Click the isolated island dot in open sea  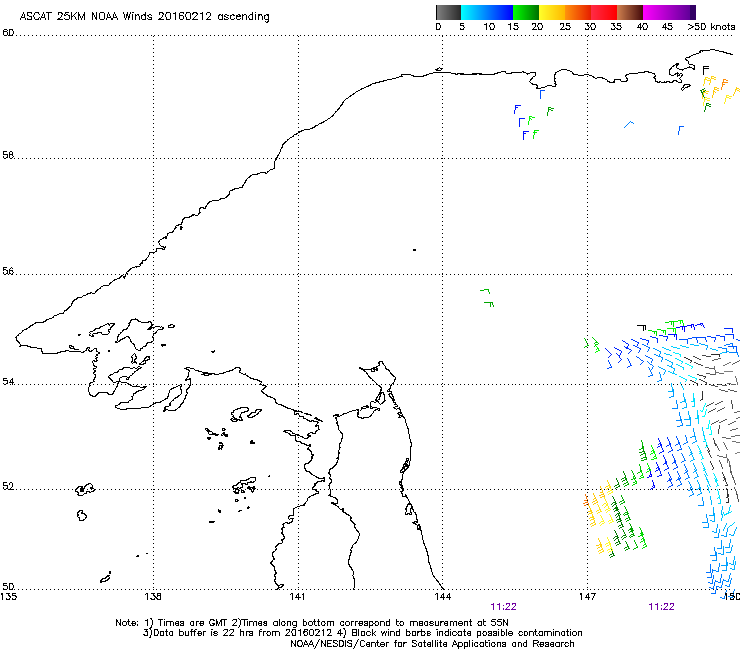414,250
